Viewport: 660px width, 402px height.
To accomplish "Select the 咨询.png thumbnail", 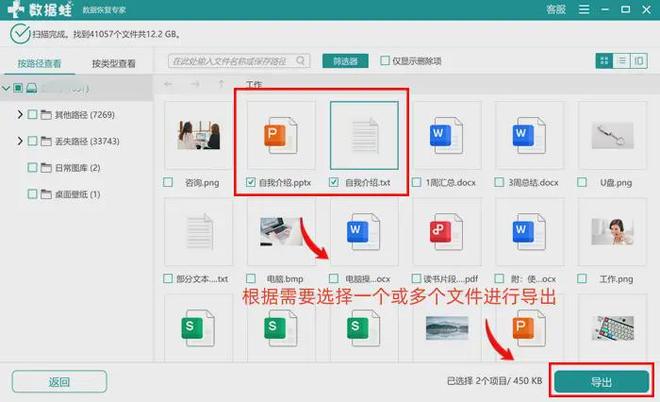I will coord(198,135).
